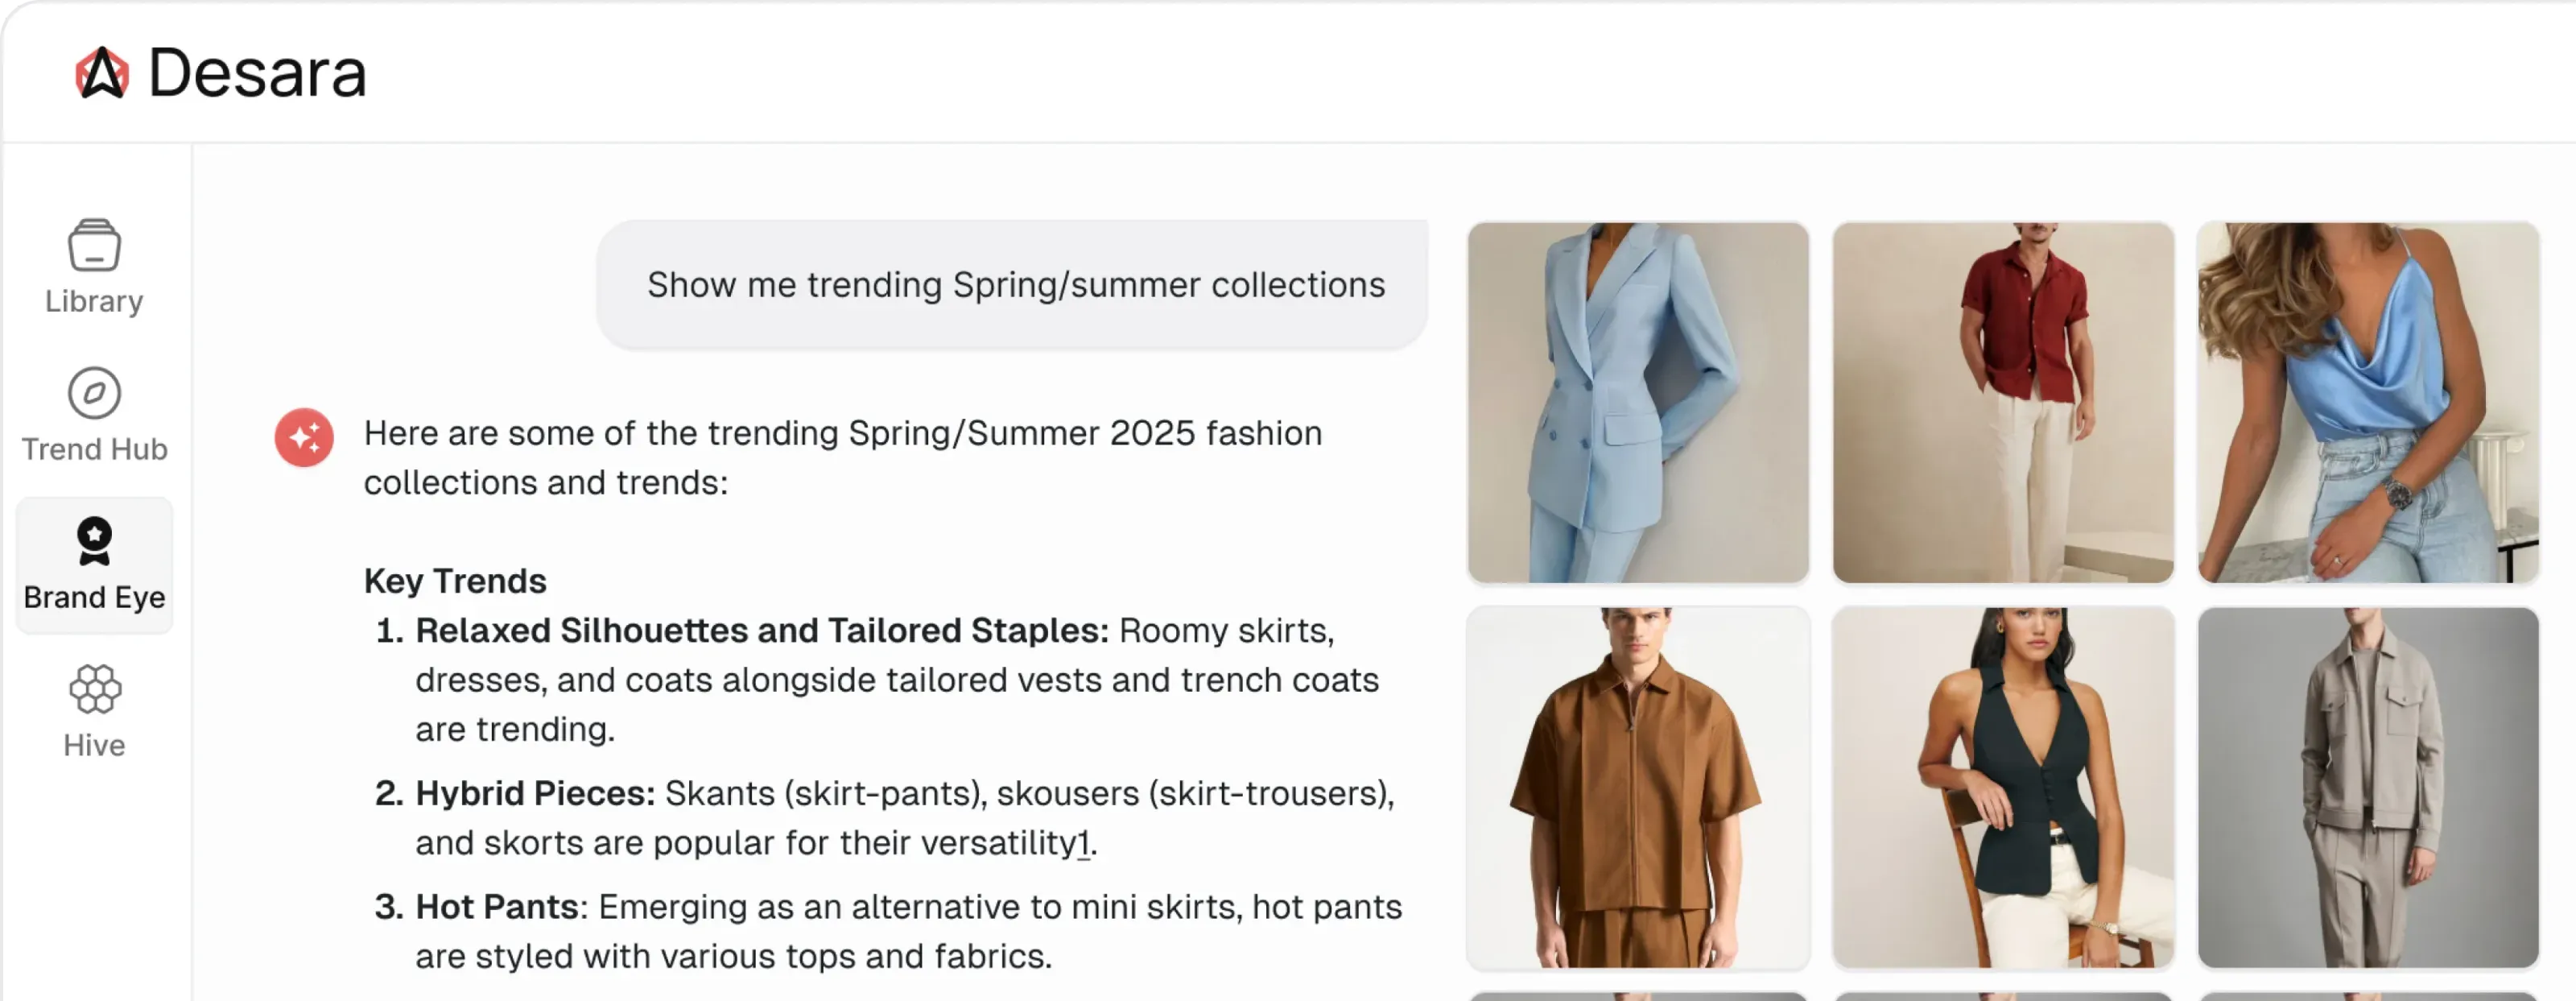Click the Library menu label

(x=94, y=301)
